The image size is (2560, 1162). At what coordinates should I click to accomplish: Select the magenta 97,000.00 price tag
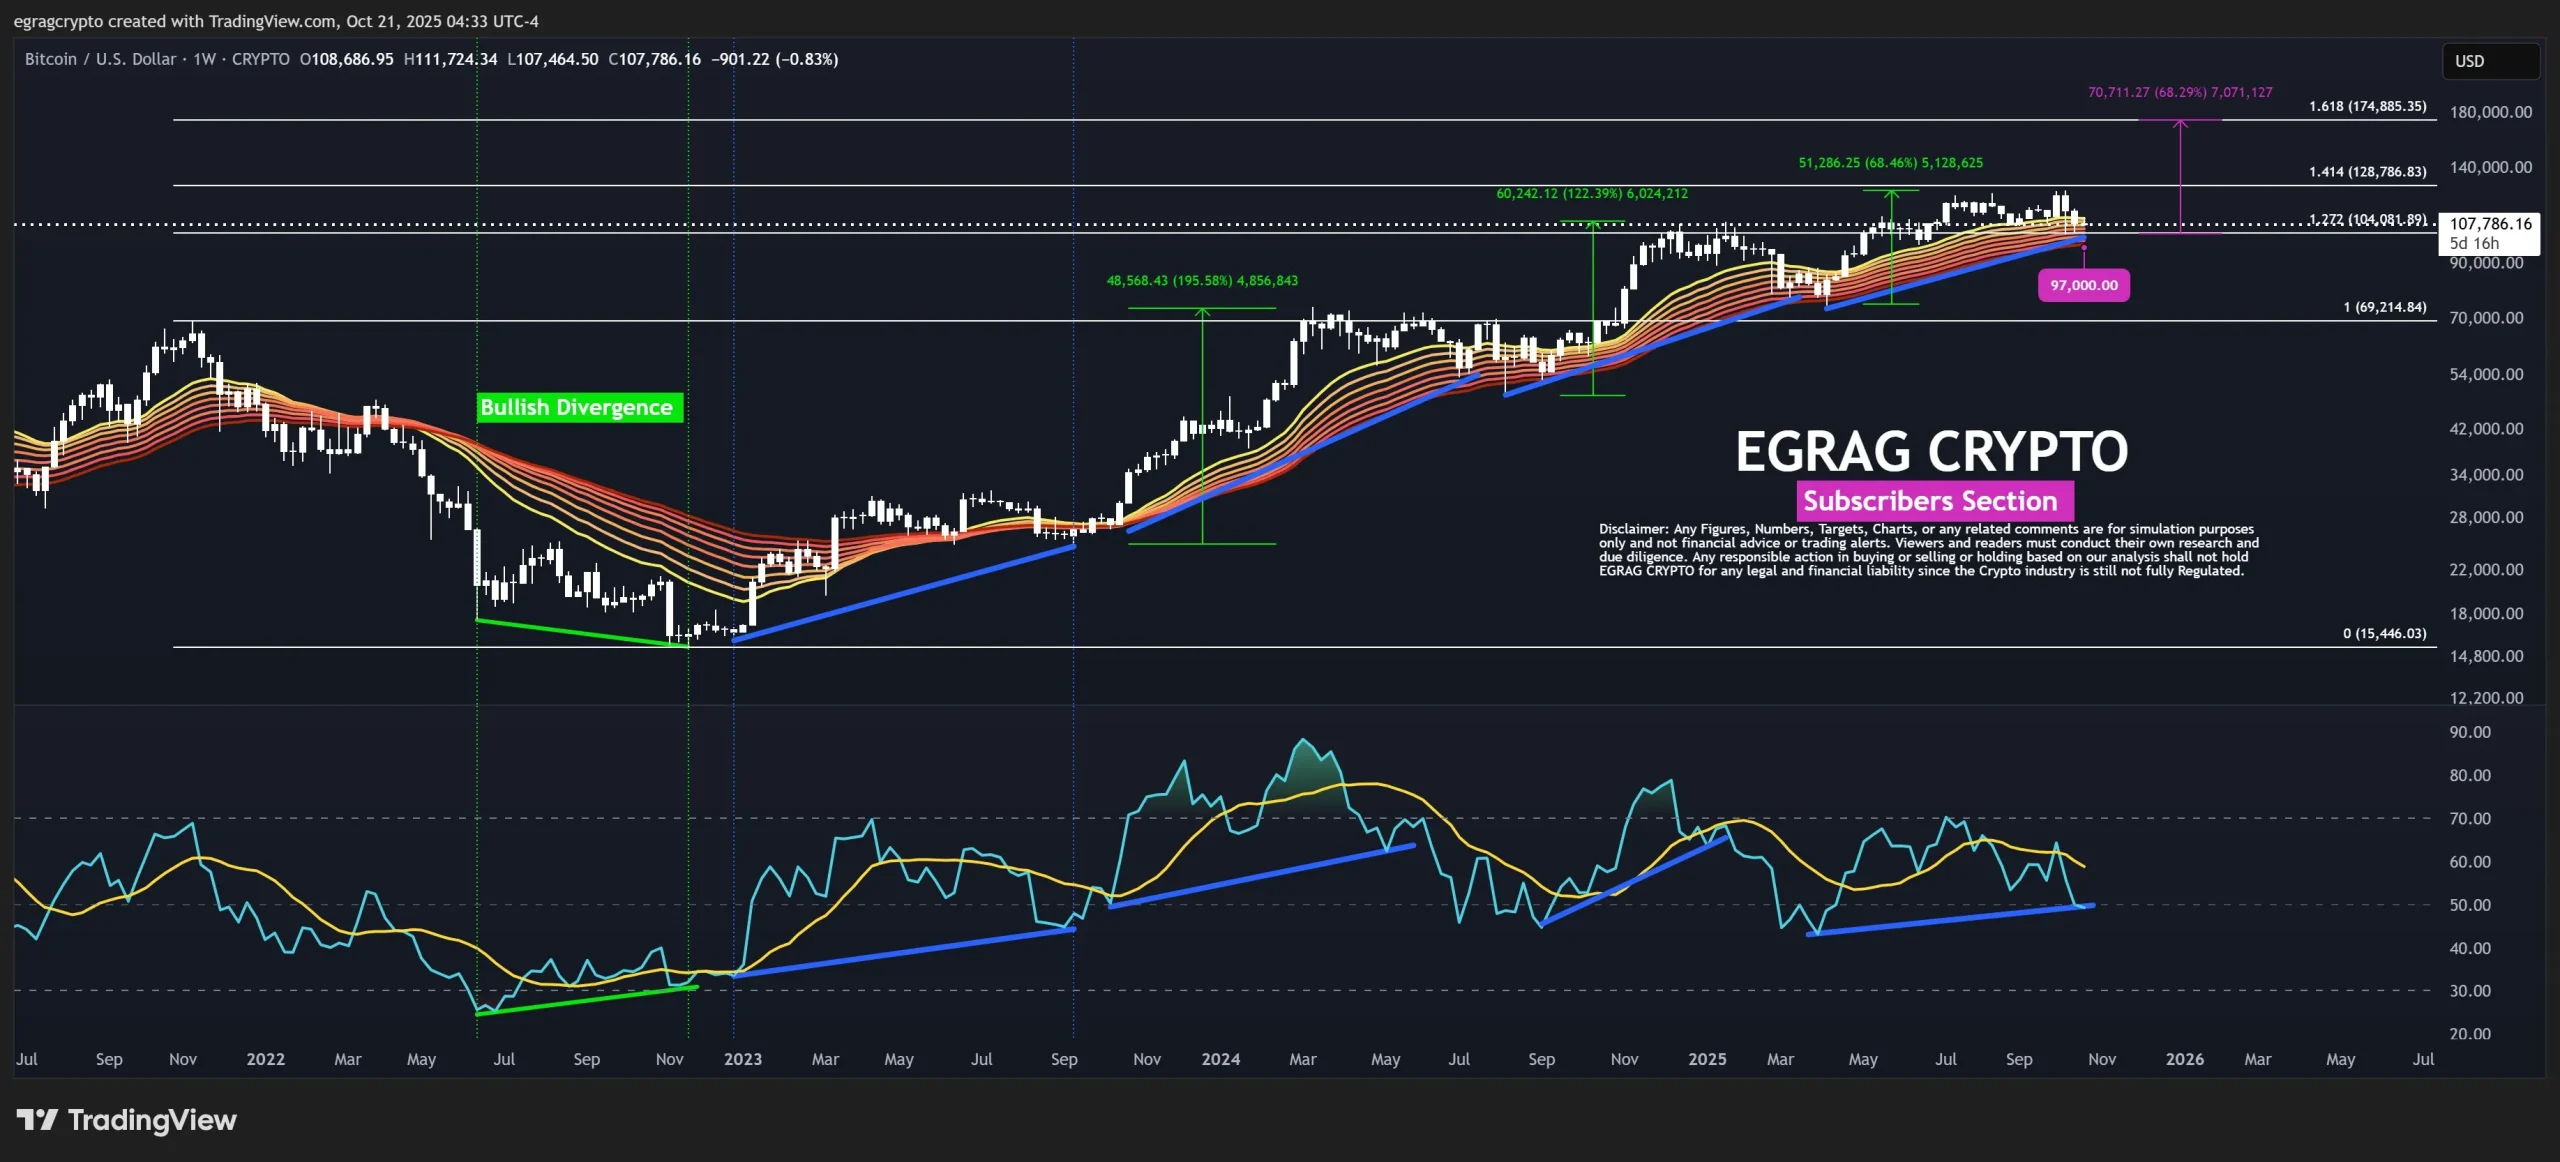coord(2083,285)
